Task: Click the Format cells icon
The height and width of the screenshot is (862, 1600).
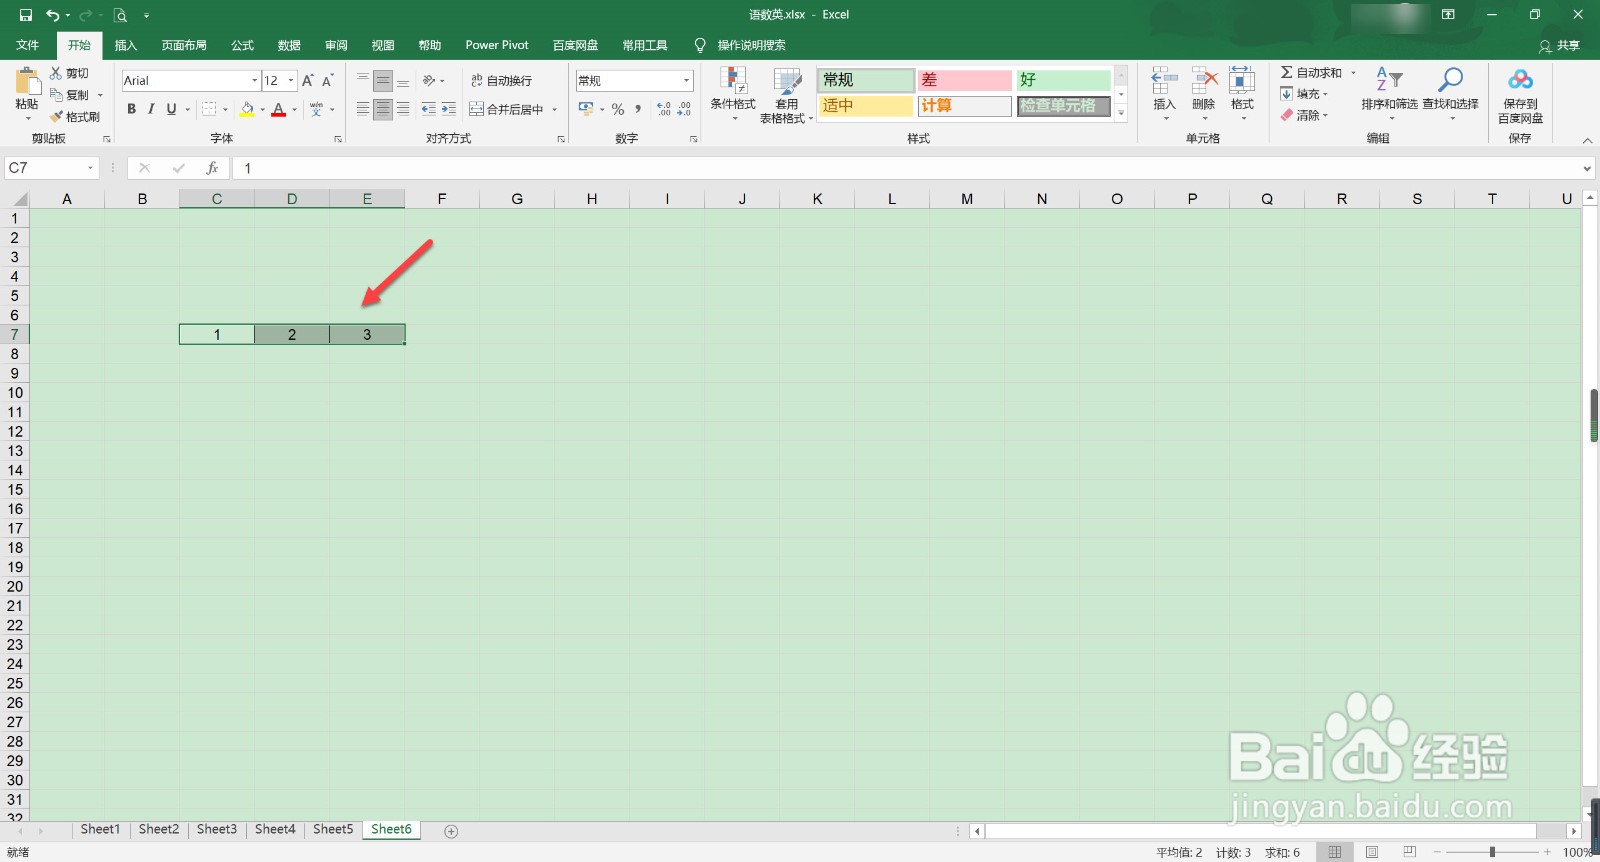Action: tap(1242, 81)
